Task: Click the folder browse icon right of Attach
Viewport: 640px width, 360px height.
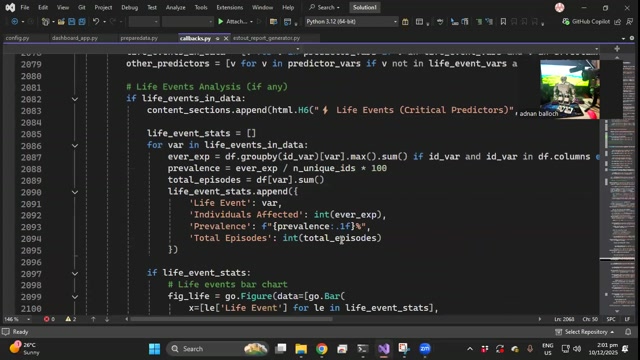Action: click(x=273, y=22)
